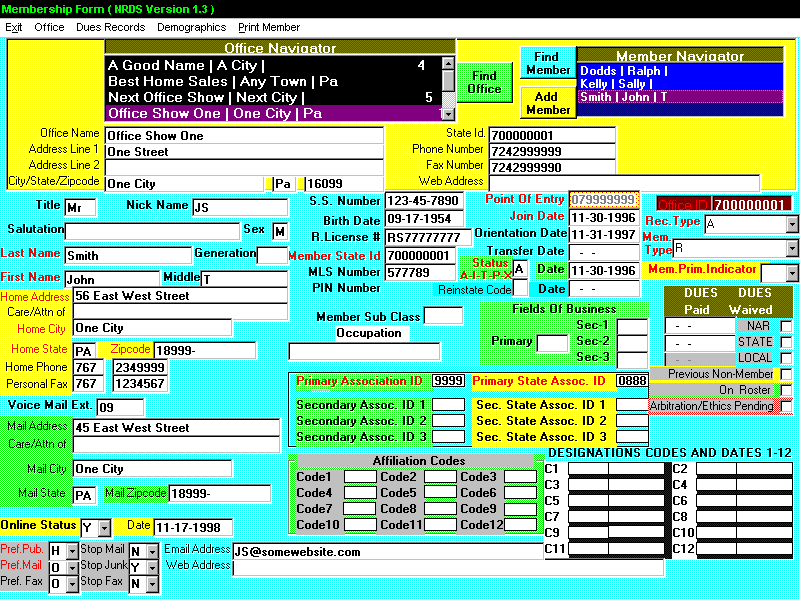Open the Online Status dropdown
The height and width of the screenshot is (600, 800).
tap(105, 527)
